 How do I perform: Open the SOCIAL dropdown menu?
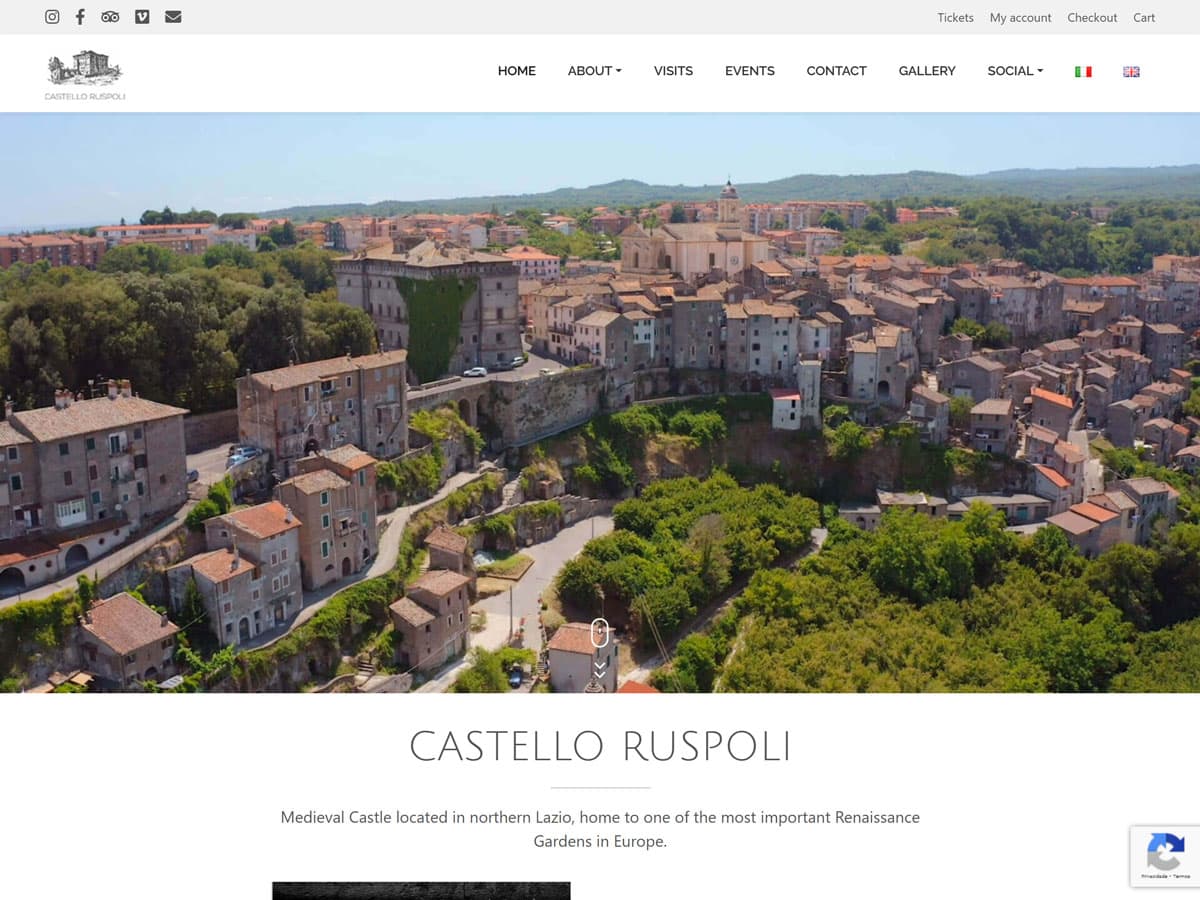click(x=1014, y=71)
